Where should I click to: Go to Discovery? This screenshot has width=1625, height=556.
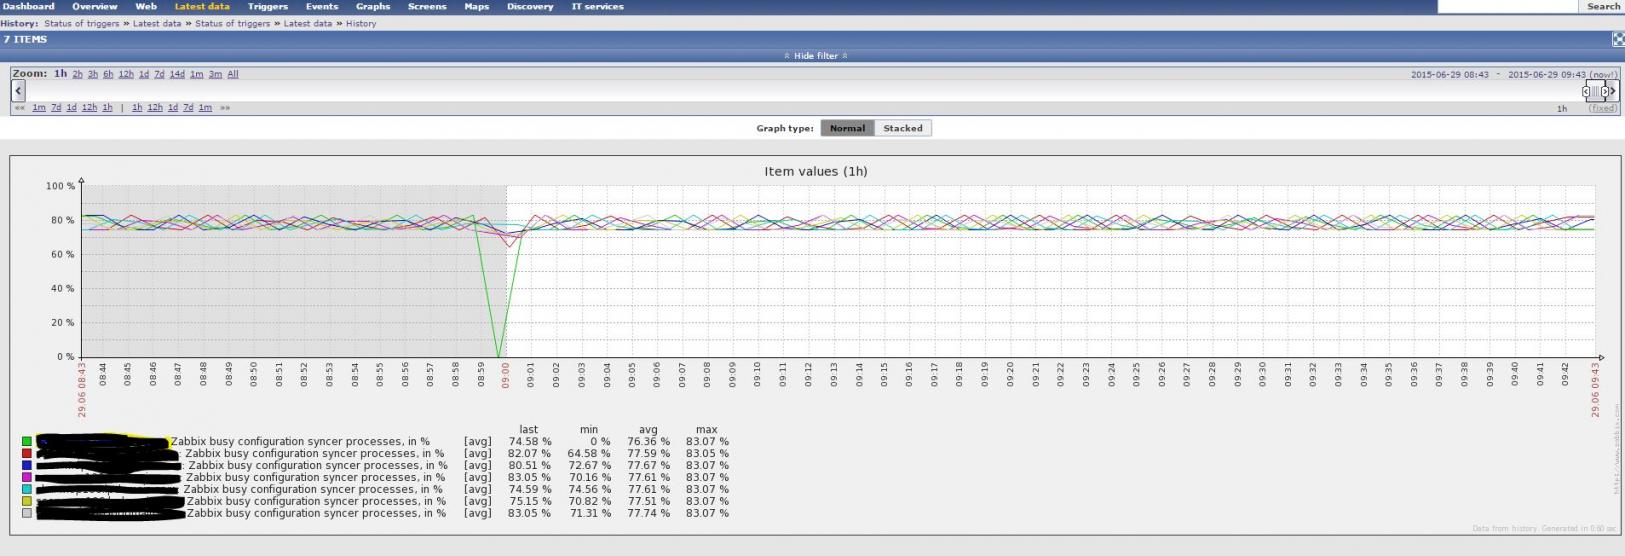coord(530,6)
